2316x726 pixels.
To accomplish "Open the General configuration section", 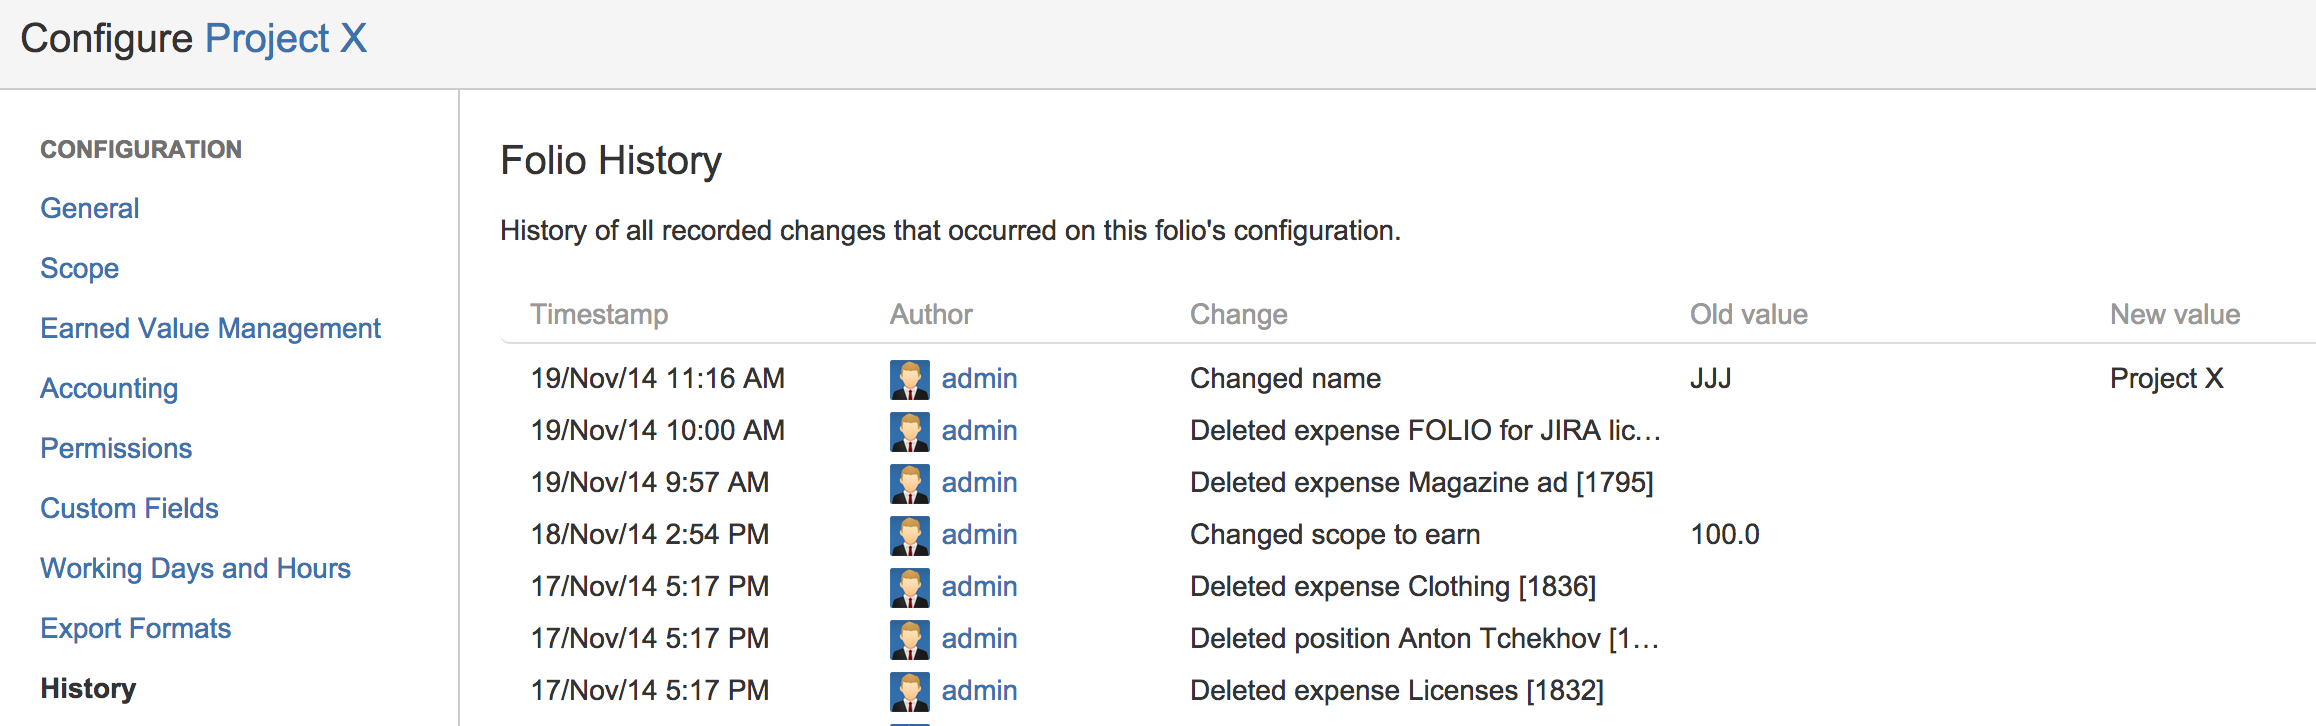I will click(x=89, y=208).
